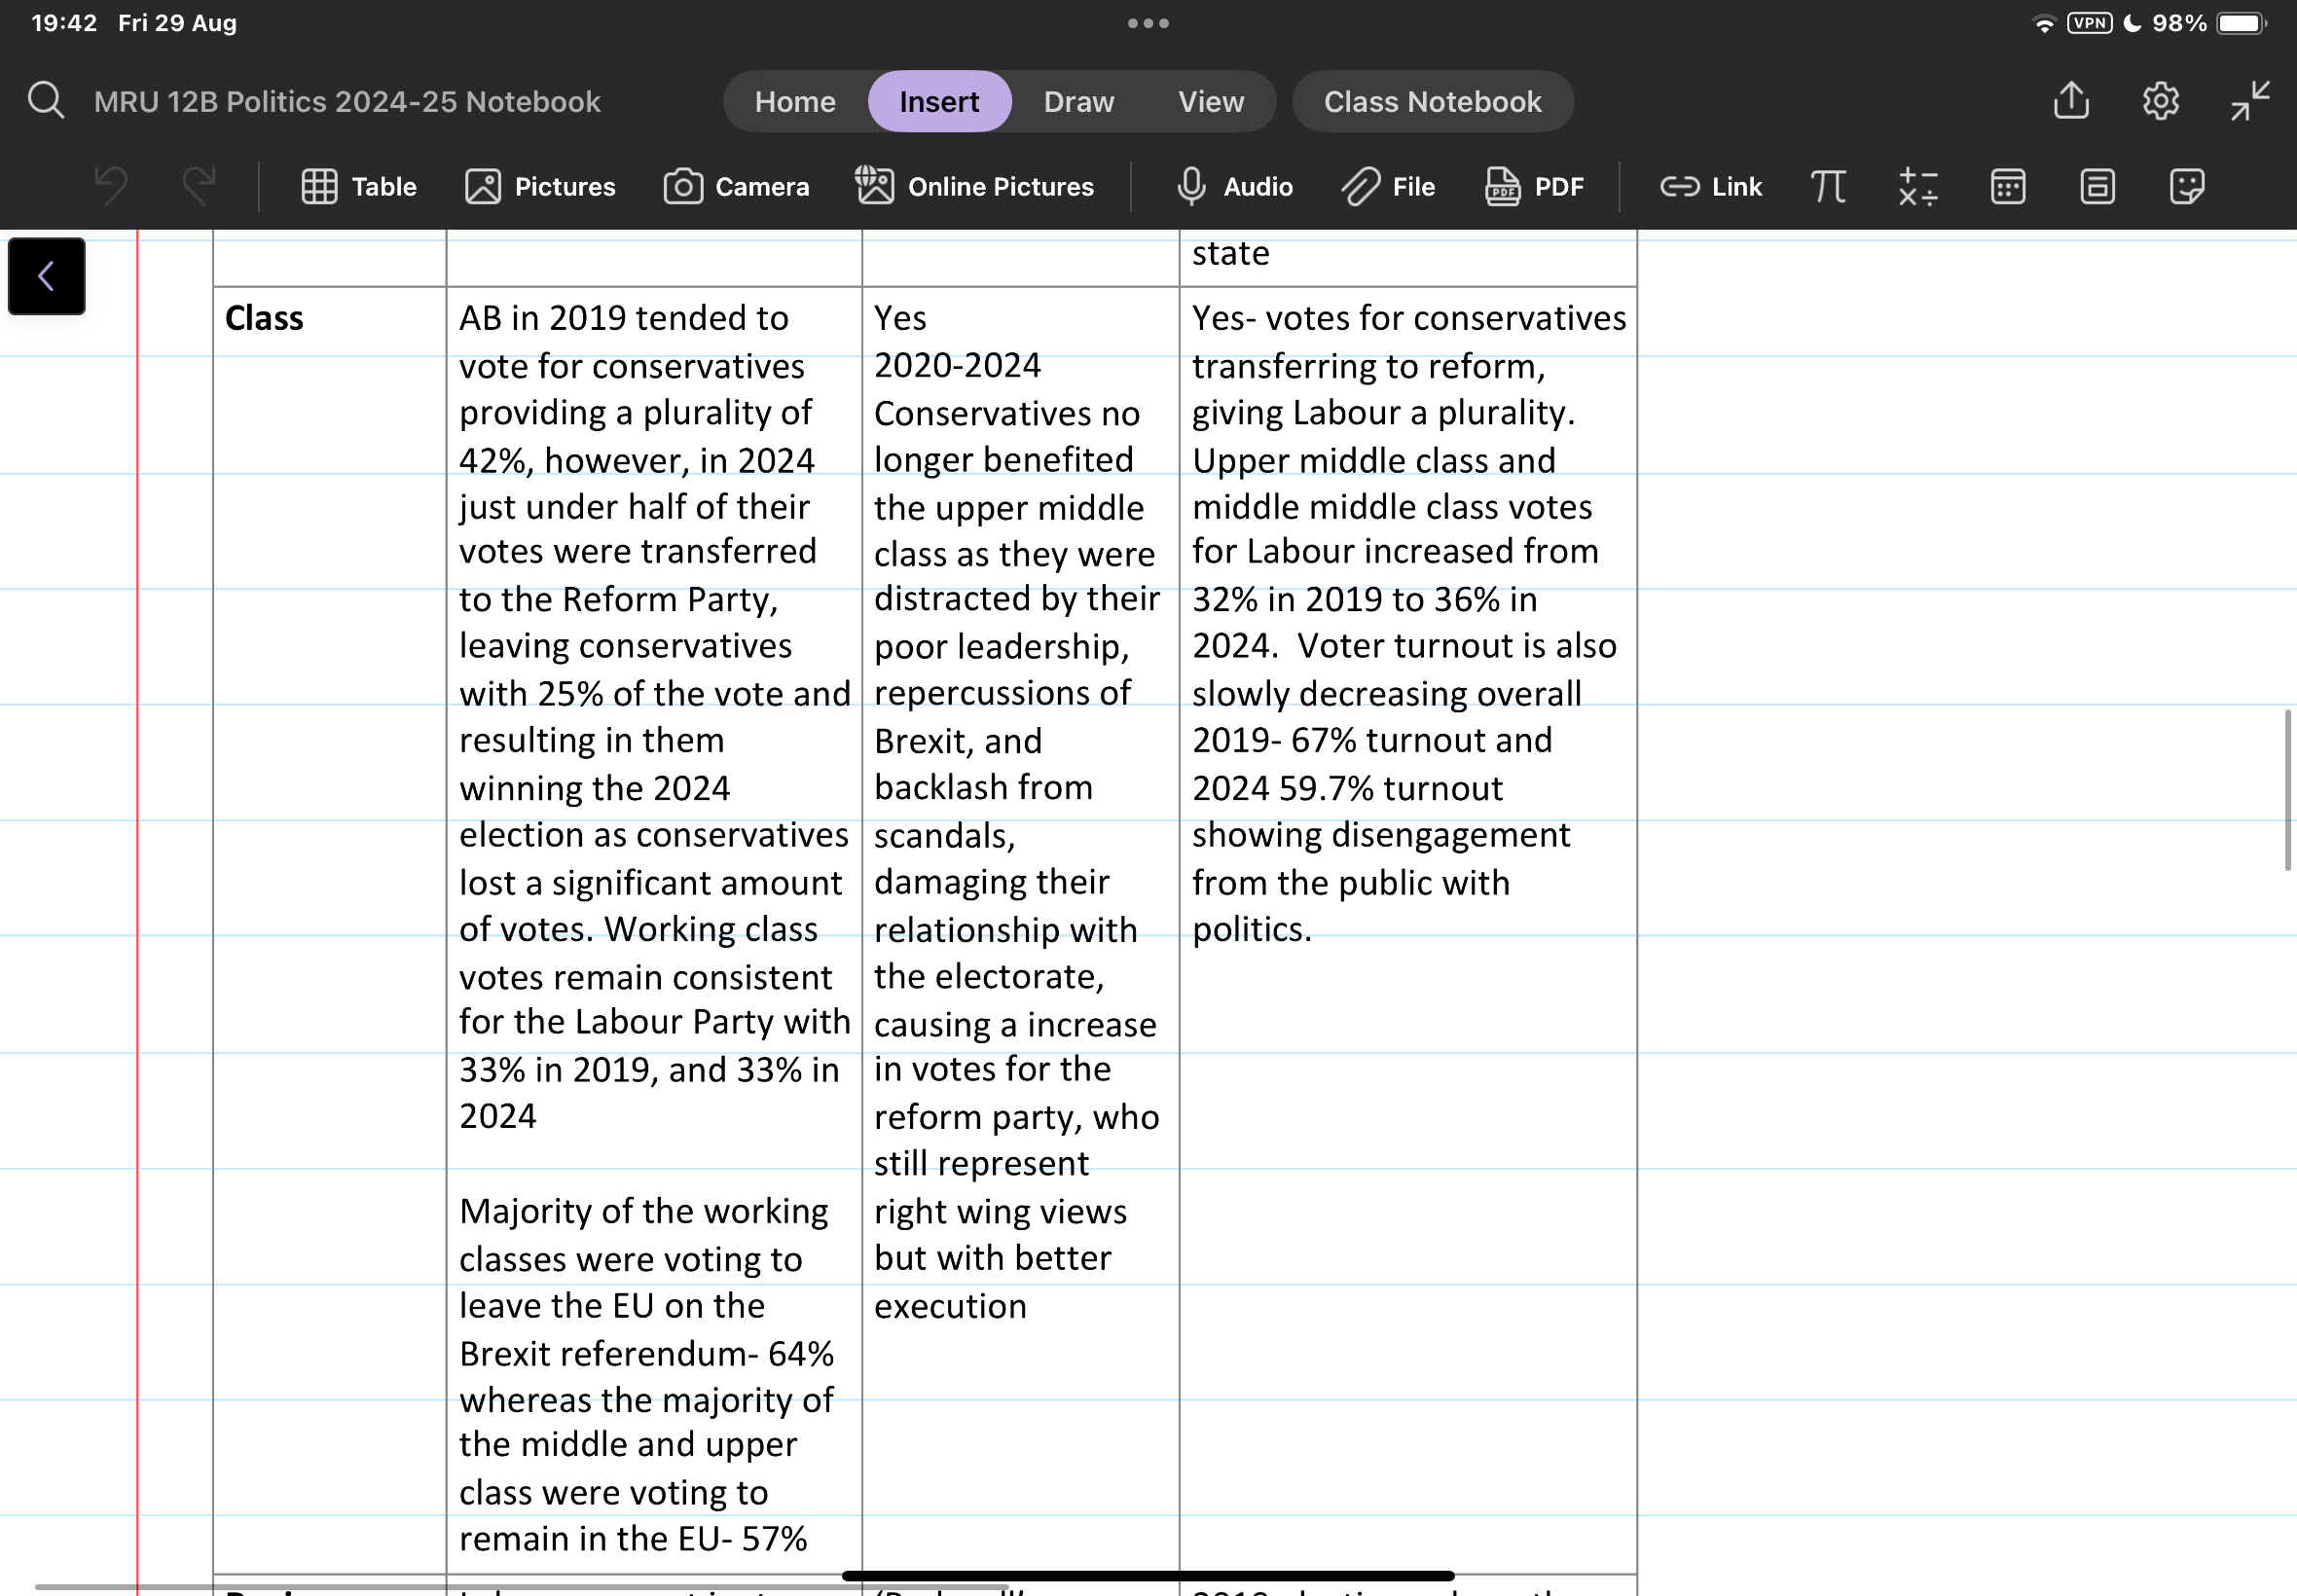Image resolution: width=2297 pixels, height=1596 pixels.
Task: Tap the Do Not Disturb moon icon
Action: point(2132,23)
